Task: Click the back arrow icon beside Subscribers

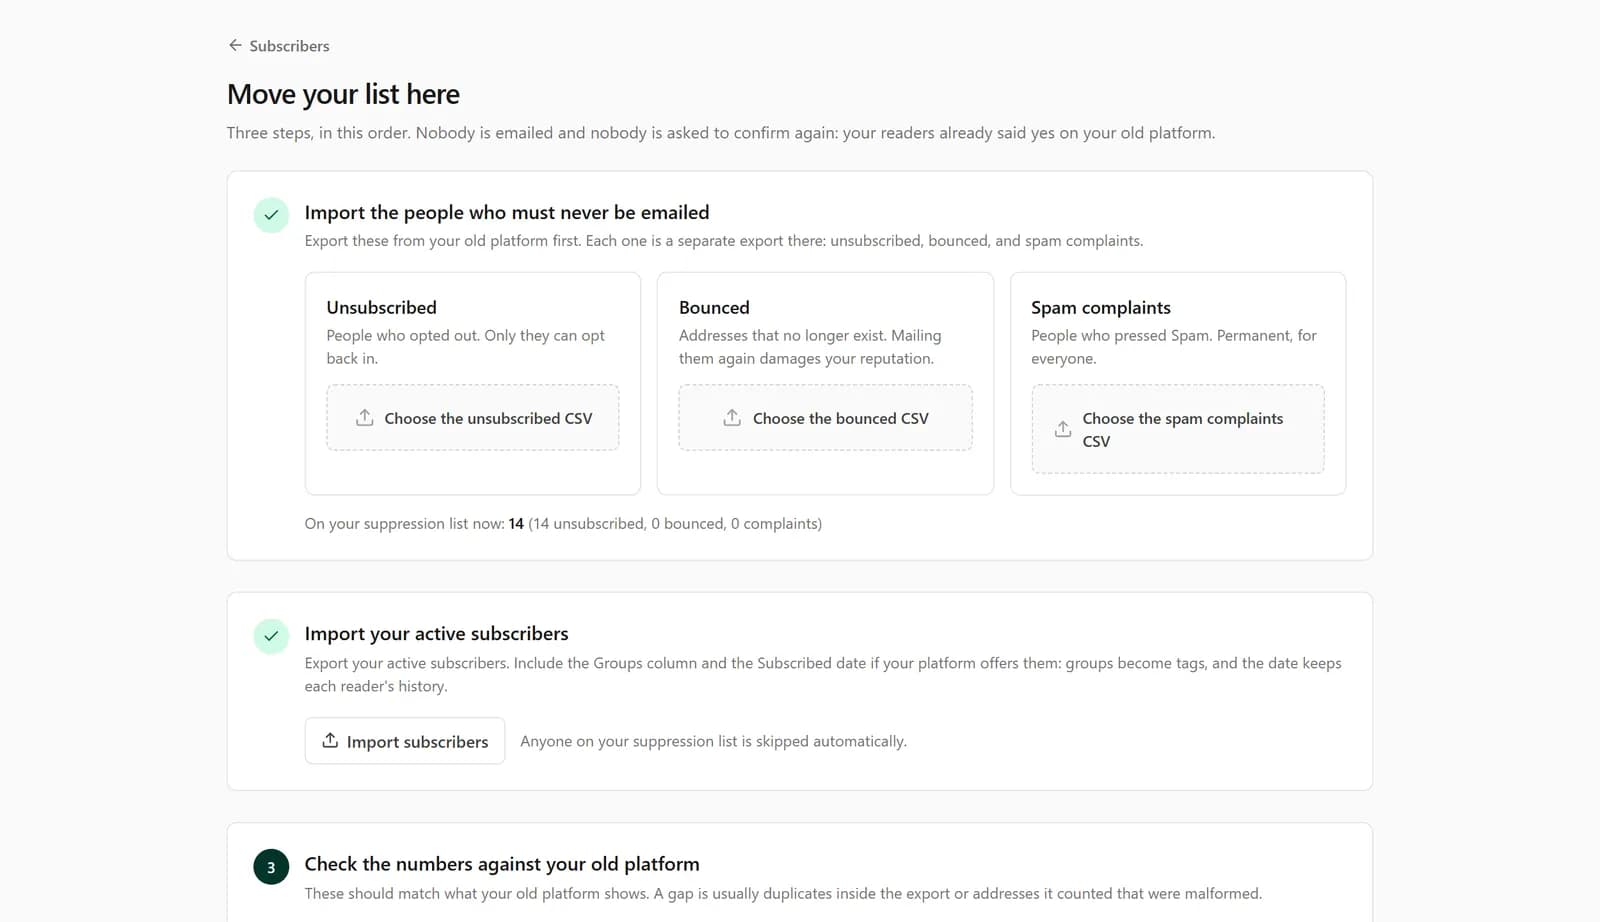Action: (235, 45)
